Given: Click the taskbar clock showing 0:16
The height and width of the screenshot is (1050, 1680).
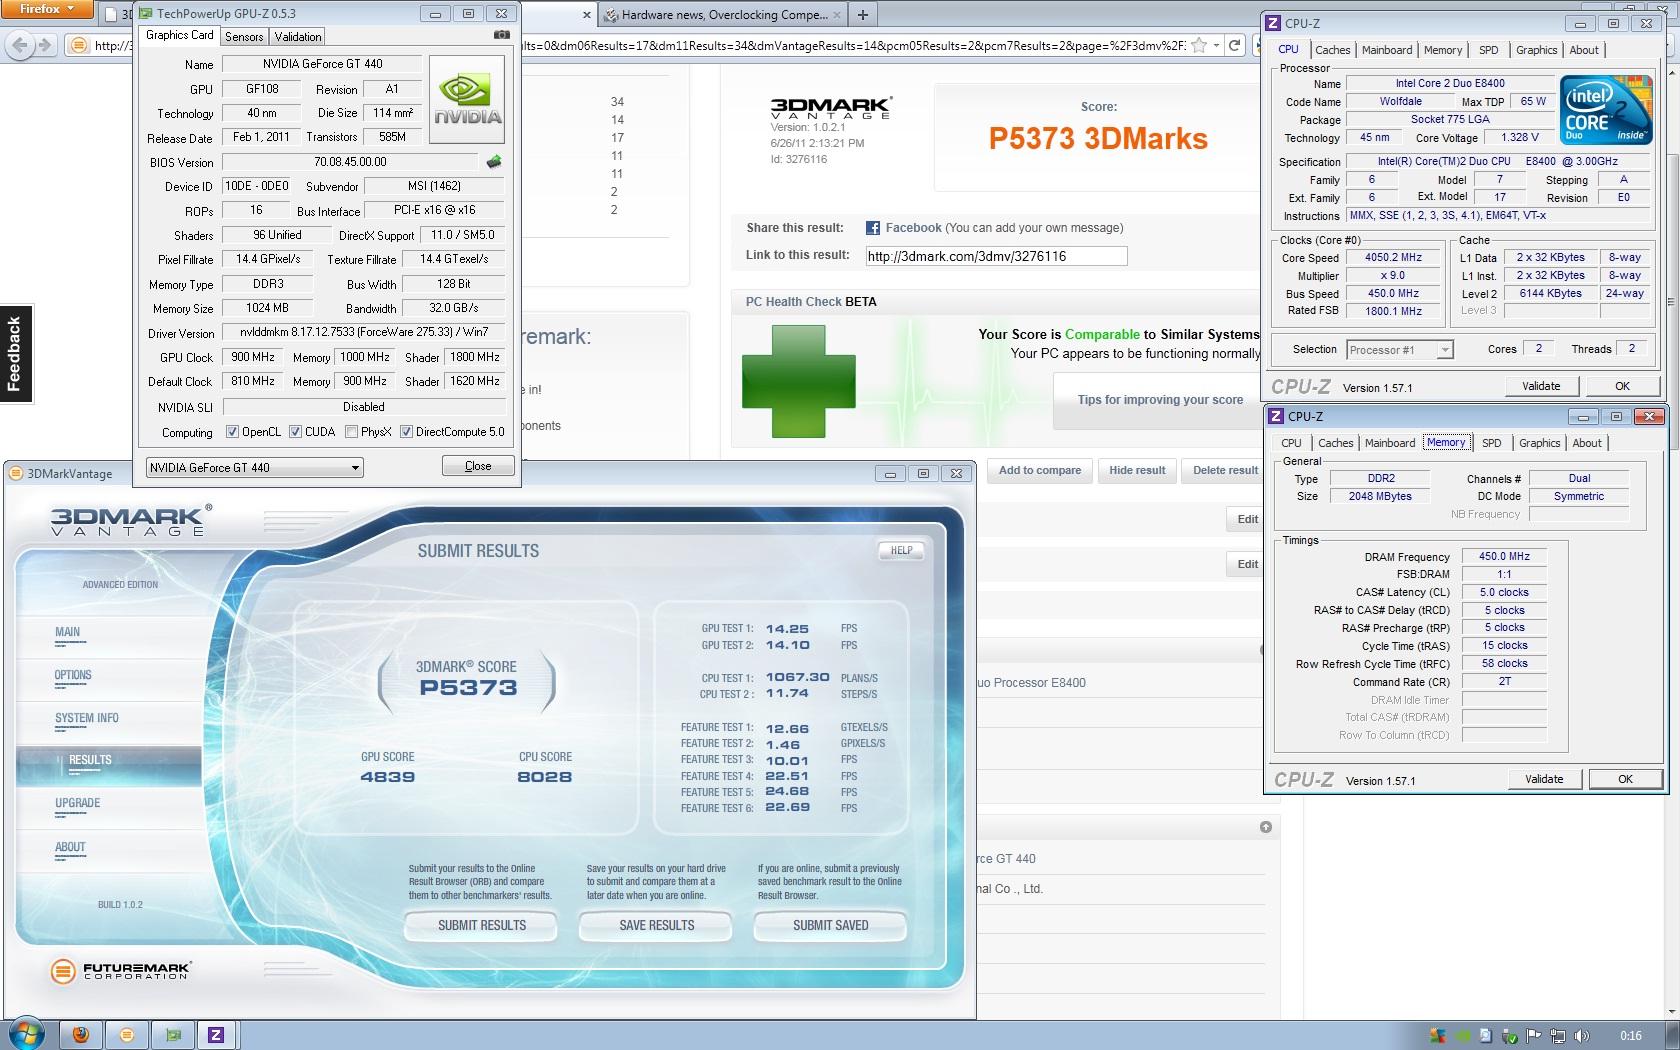Looking at the screenshot, I should (1630, 1036).
